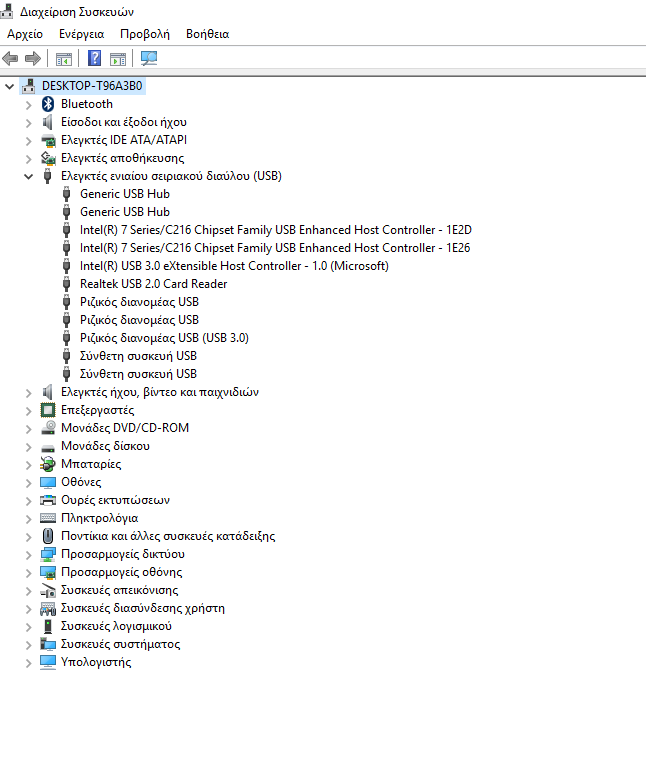Select Ποντίκια και άλλες συσκευές κατάδειξης label
The height and width of the screenshot is (763, 646).
[168, 536]
